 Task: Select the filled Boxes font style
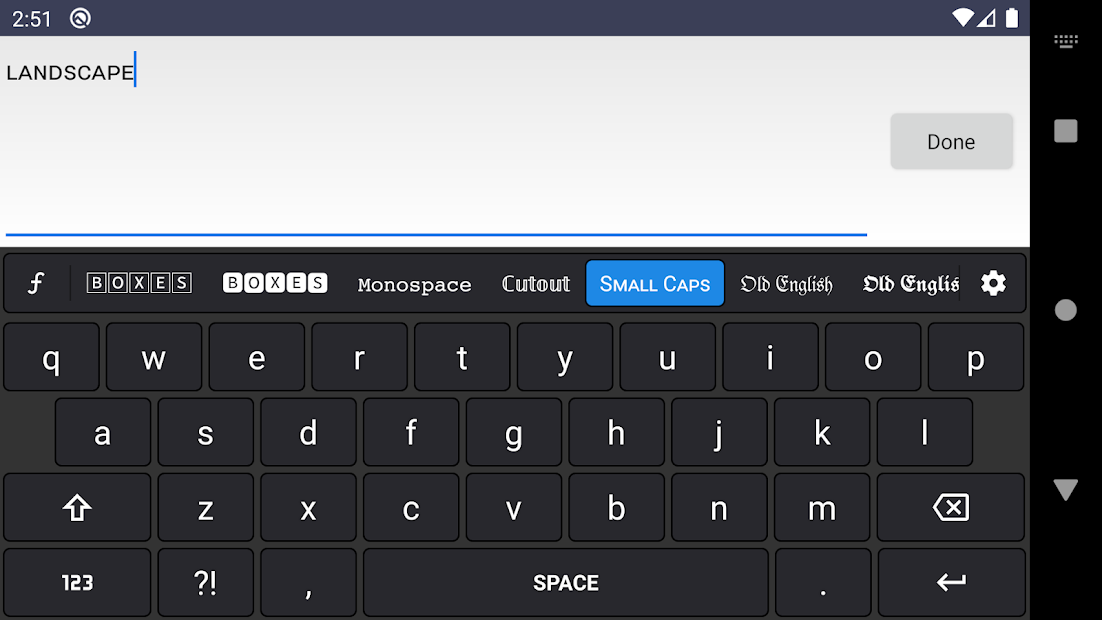[x=275, y=283]
